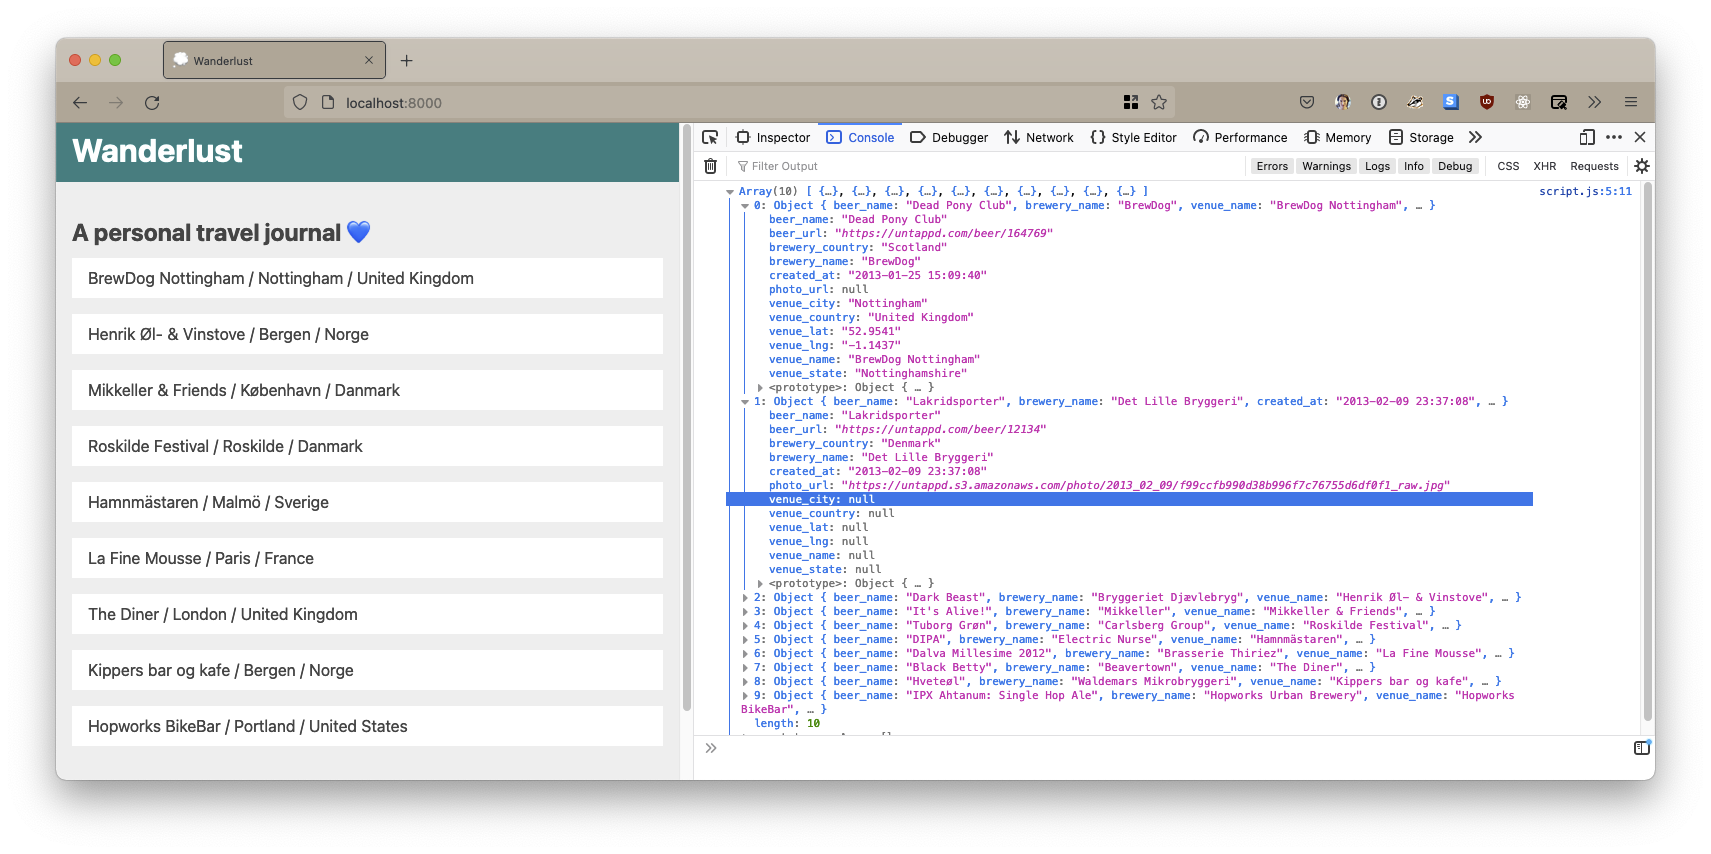Viewport: 1711px width, 854px height.
Task: Open the script.js:5:11 source link
Action: 1585,191
